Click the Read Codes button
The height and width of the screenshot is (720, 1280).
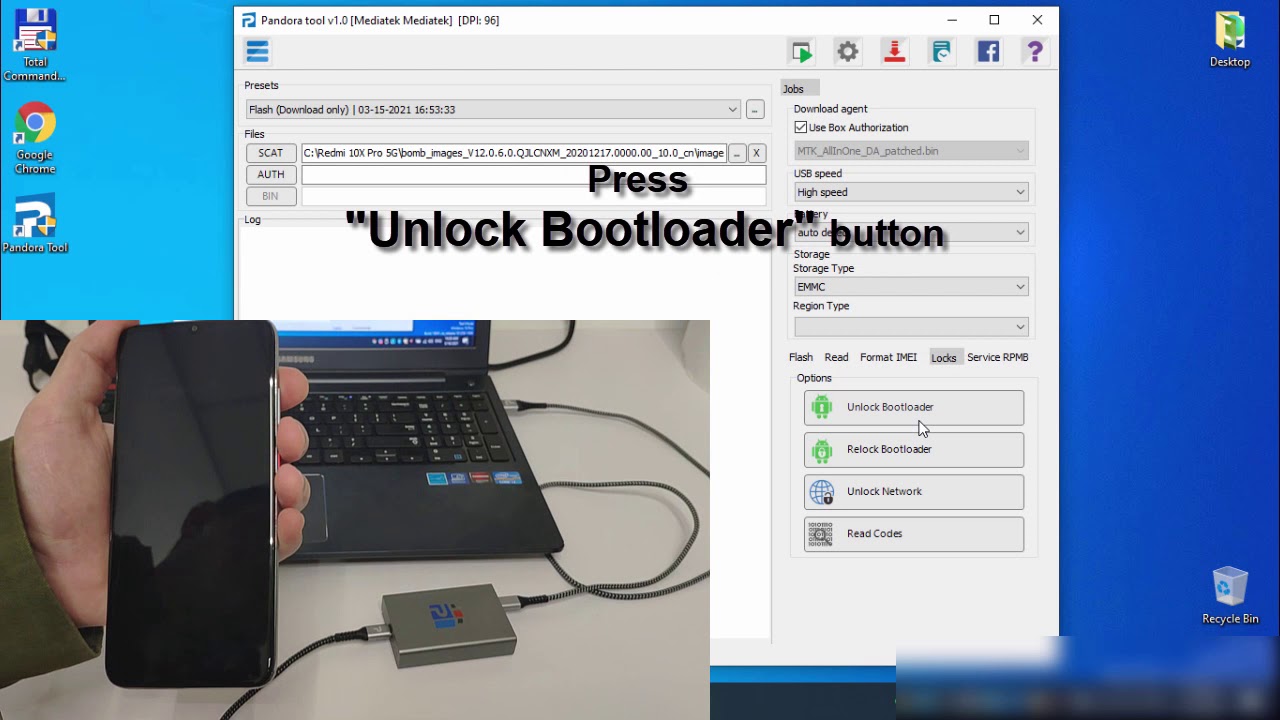click(x=914, y=533)
